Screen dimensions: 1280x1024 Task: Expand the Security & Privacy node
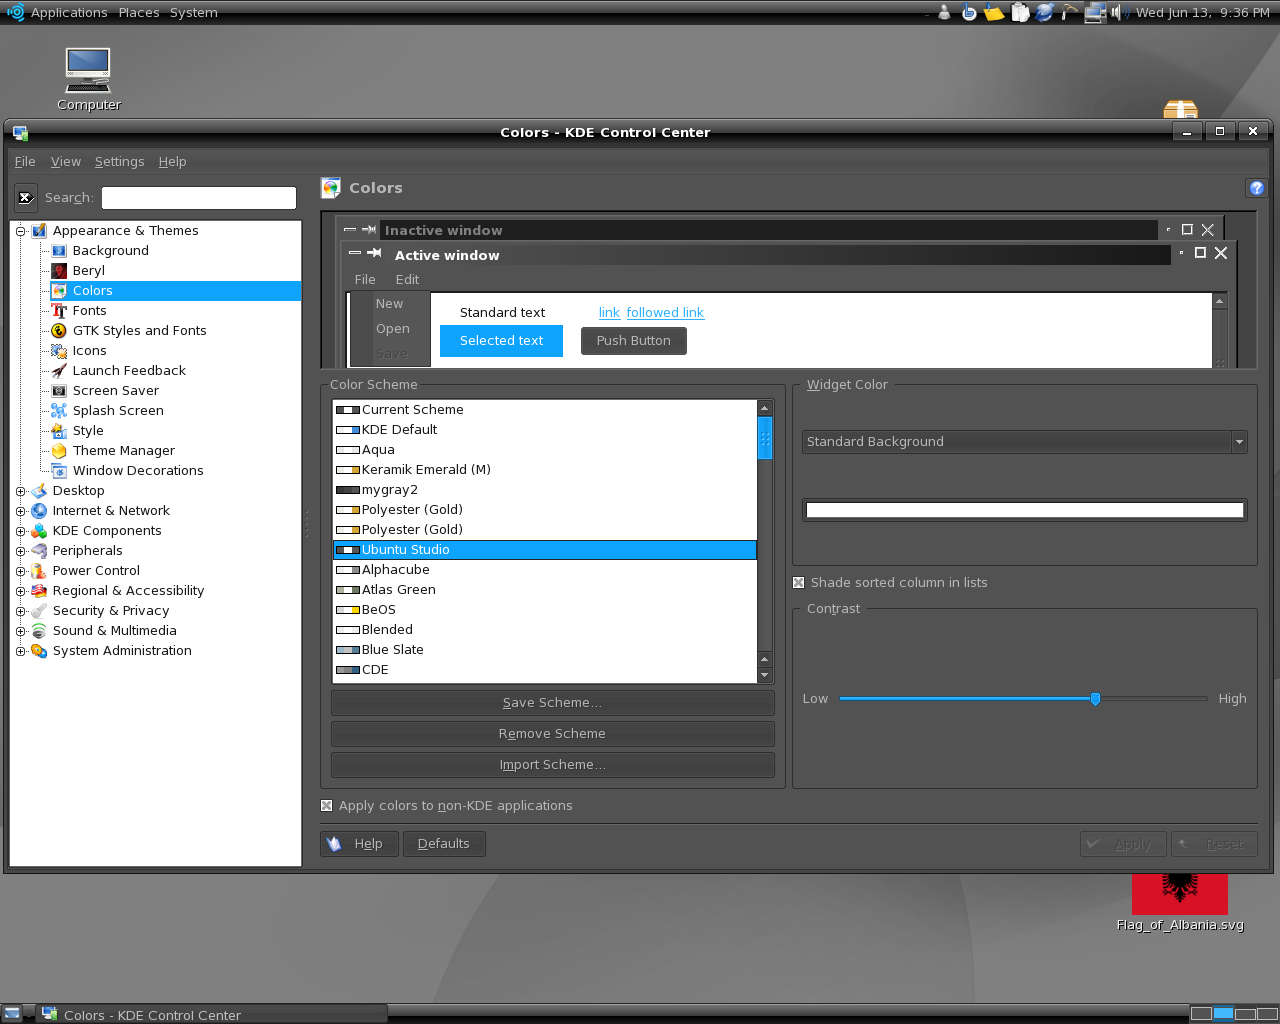tap(20, 611)
